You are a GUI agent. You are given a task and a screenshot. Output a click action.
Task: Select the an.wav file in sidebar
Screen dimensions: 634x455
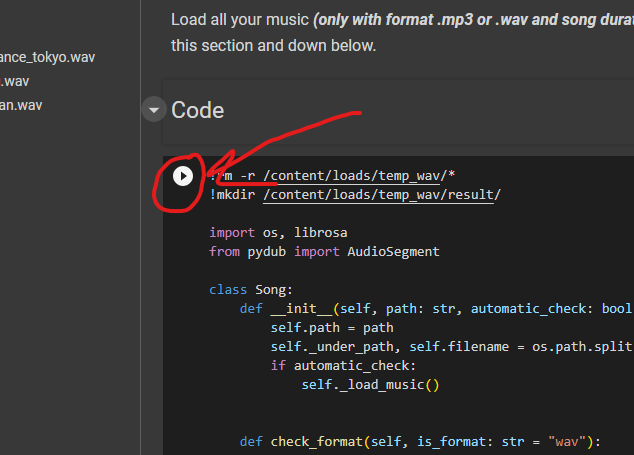pos(21,105)
